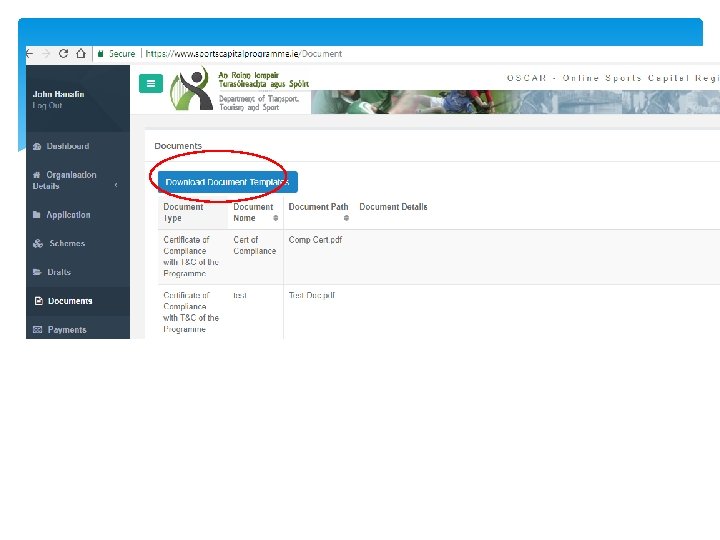This screenshot has width=720, height=540.
Task: Click the browser forward arrow
Action: 46,54
